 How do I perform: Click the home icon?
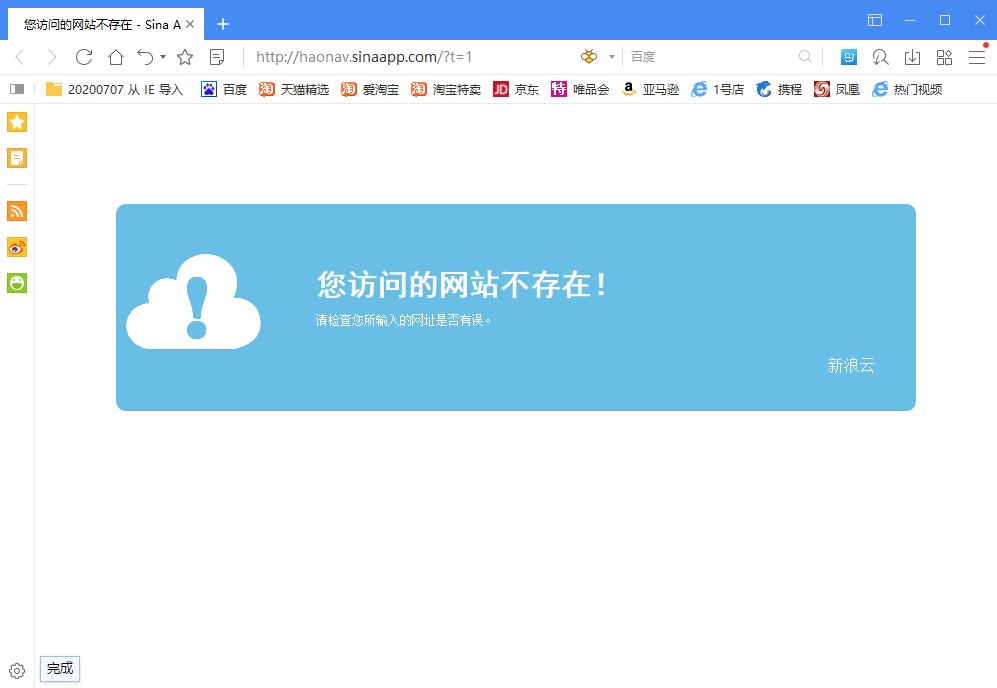(x=115, y=57)
